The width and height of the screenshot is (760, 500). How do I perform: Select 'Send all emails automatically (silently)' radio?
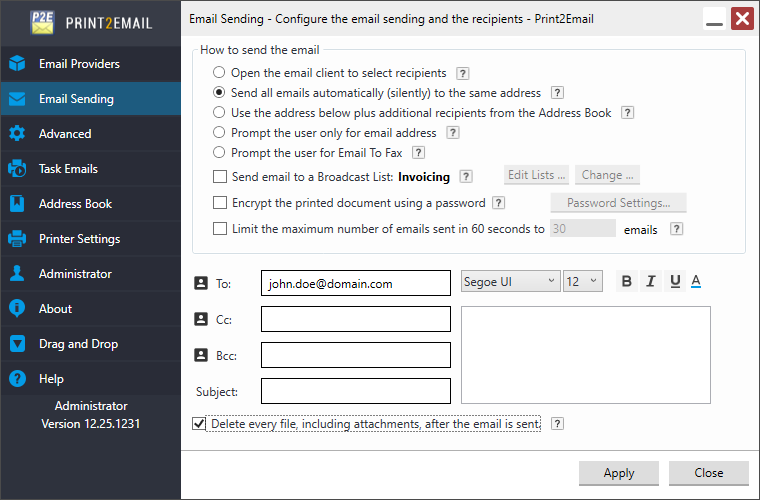219,92
